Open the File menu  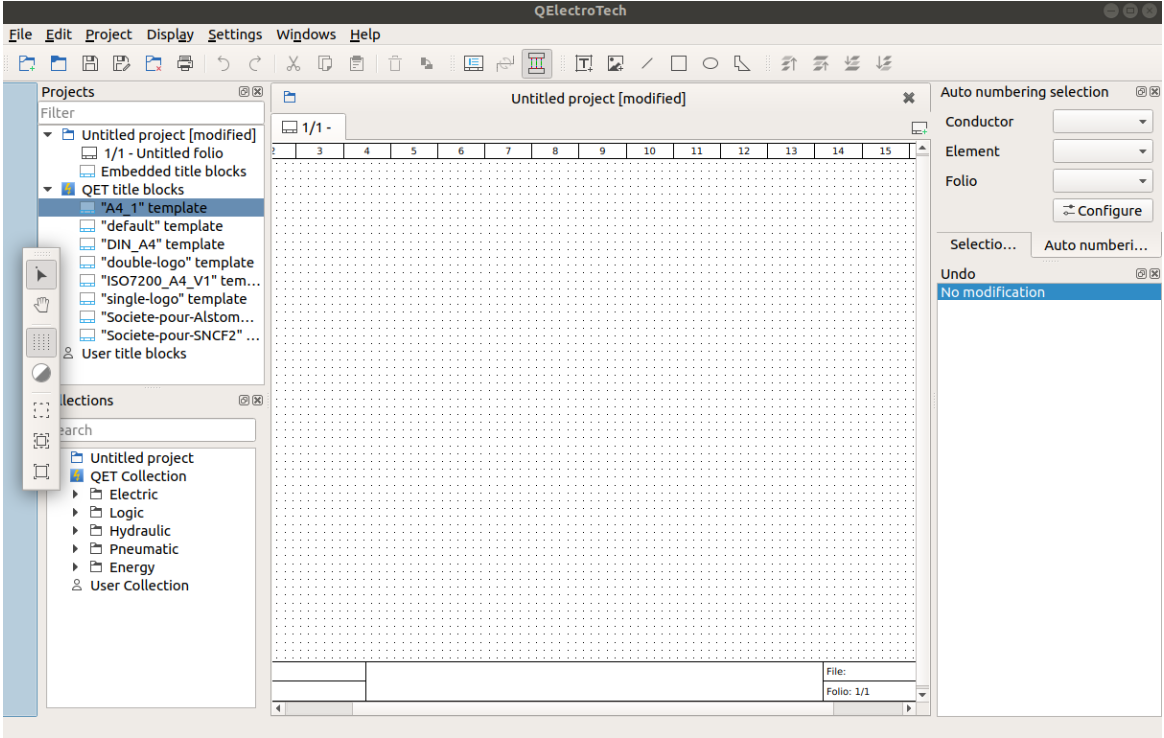pyautogui.click(x=20, y=34)
